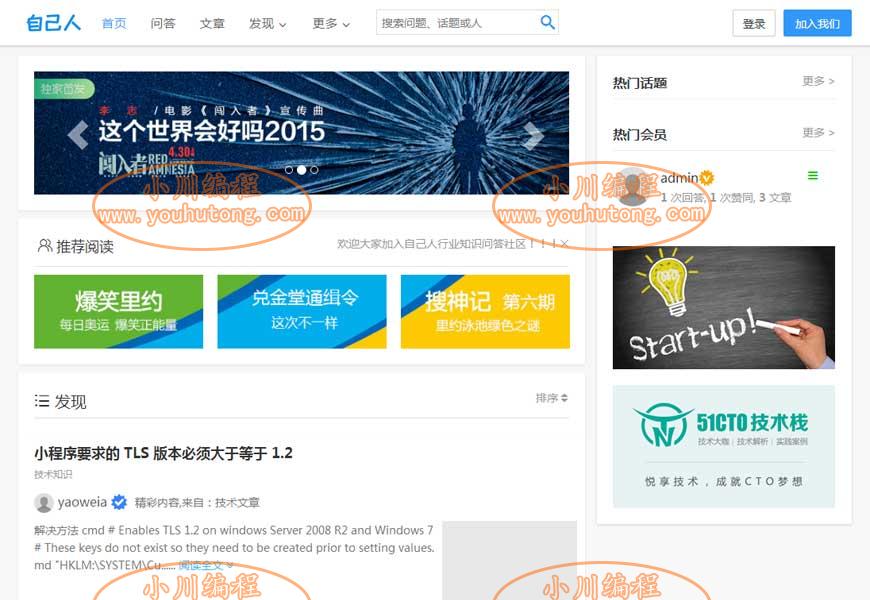
Task: Click the 欢迎大家加入自己人行业知识问答社区 announcement text
Action: [446, 244]
